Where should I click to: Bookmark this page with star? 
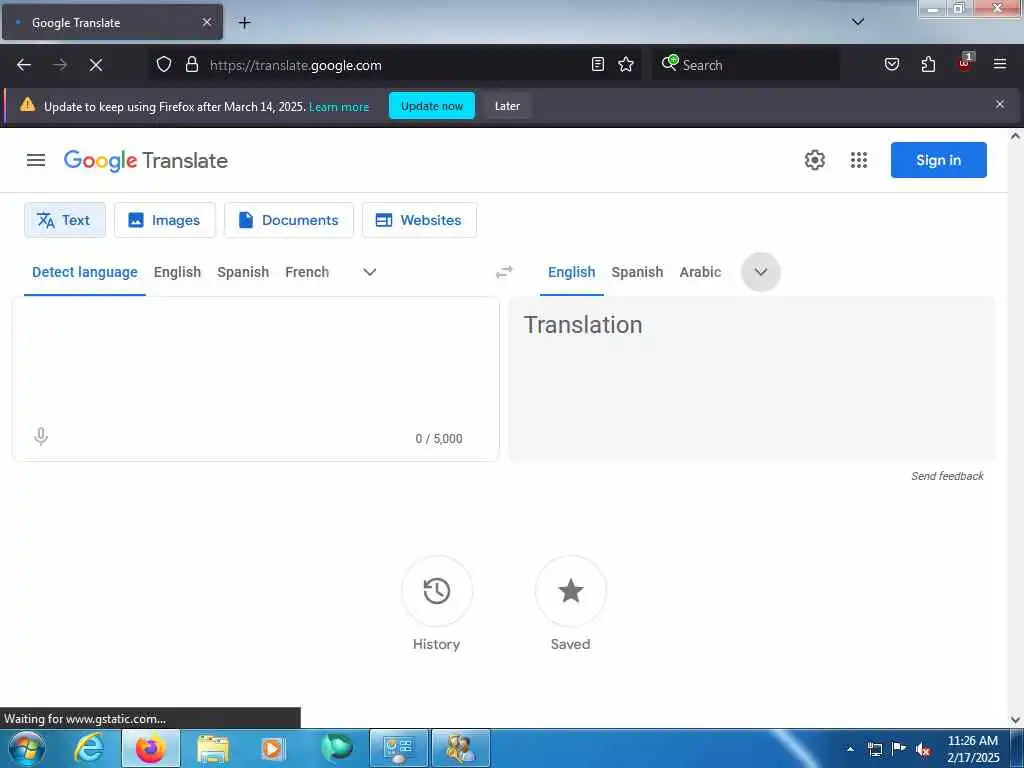626,64
